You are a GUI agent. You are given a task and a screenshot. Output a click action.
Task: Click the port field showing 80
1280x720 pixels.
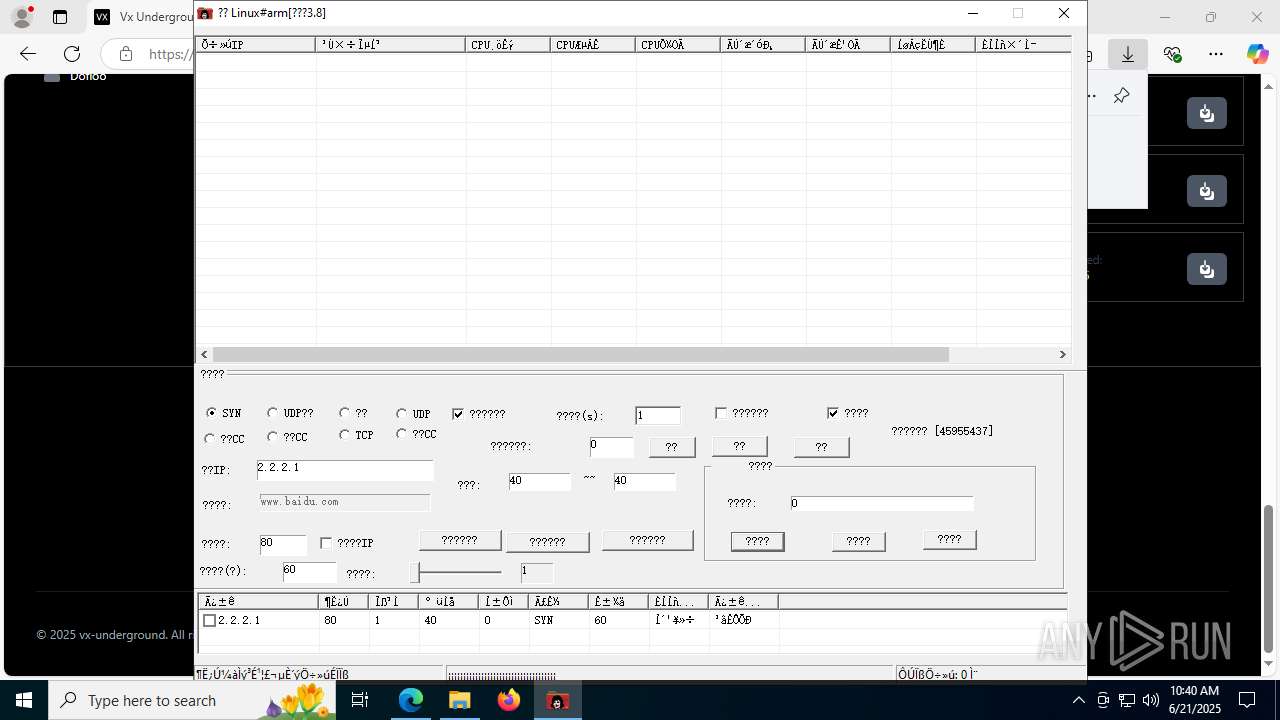(283, 545)
